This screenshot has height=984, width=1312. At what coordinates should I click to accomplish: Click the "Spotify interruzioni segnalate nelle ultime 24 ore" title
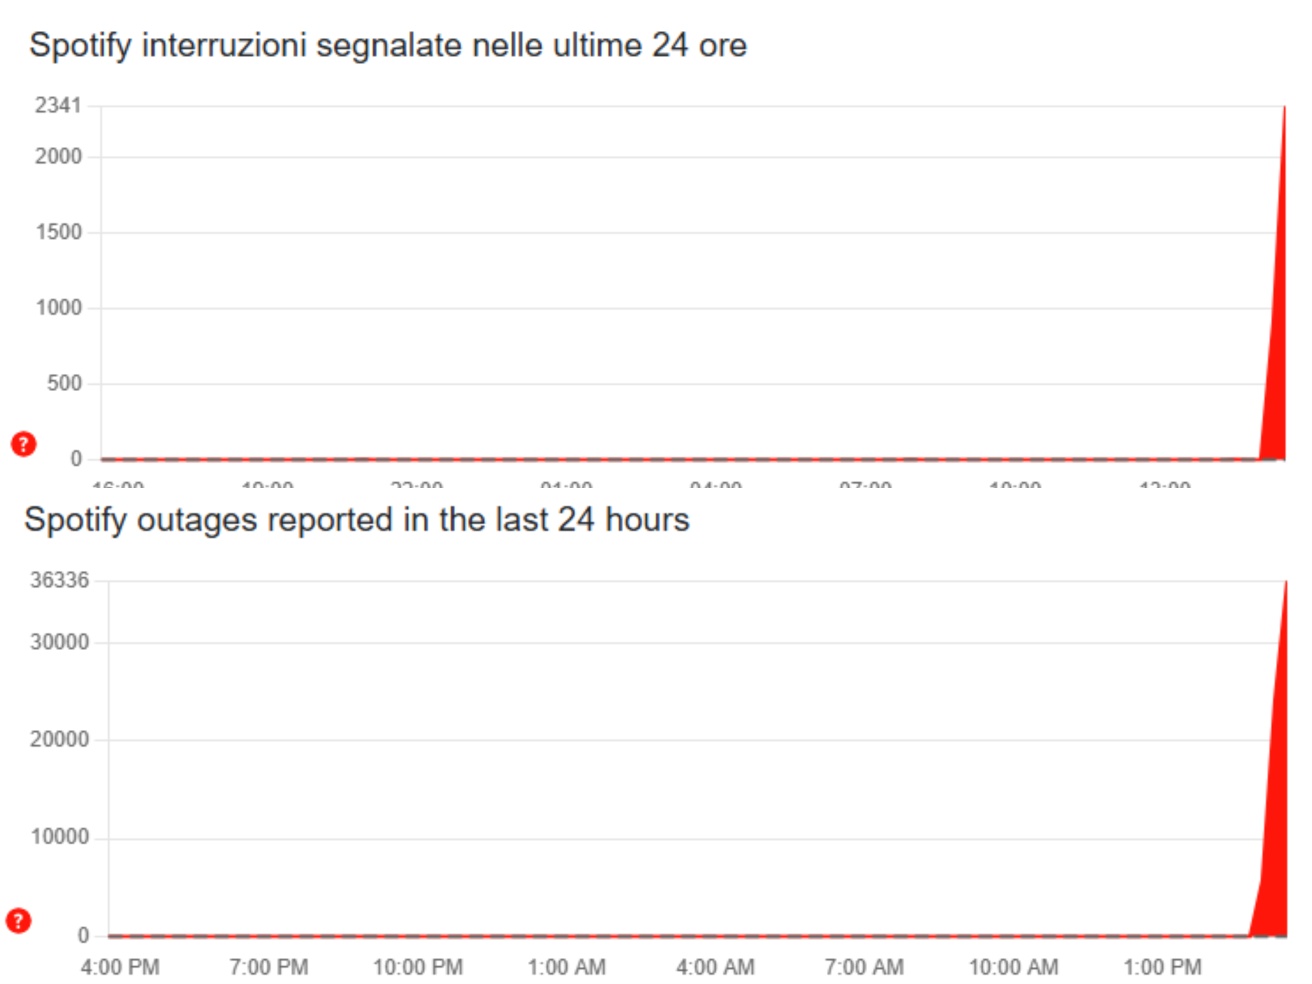point(388,45)
